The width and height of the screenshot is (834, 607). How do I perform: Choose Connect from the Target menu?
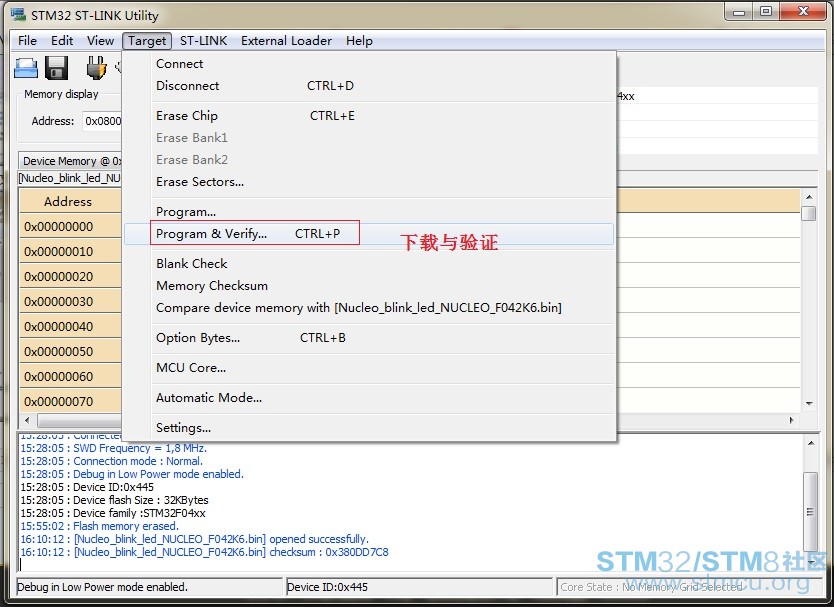[369, 64]
